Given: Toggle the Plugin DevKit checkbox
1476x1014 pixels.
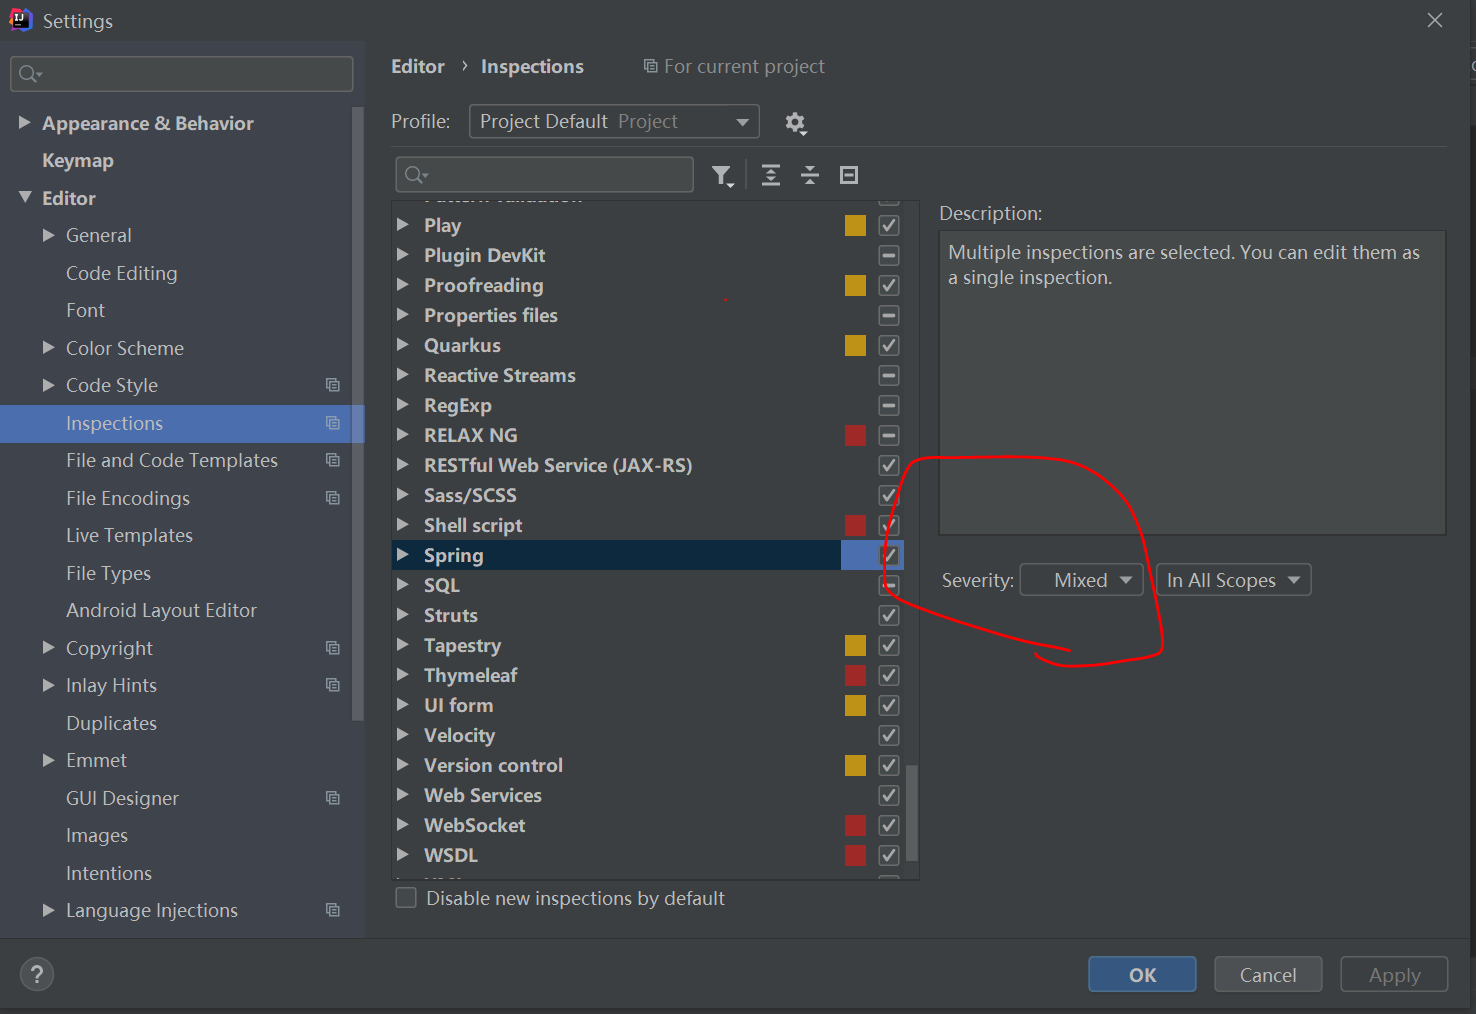Looking at the screenshot, I should click(x=889, y=255).
